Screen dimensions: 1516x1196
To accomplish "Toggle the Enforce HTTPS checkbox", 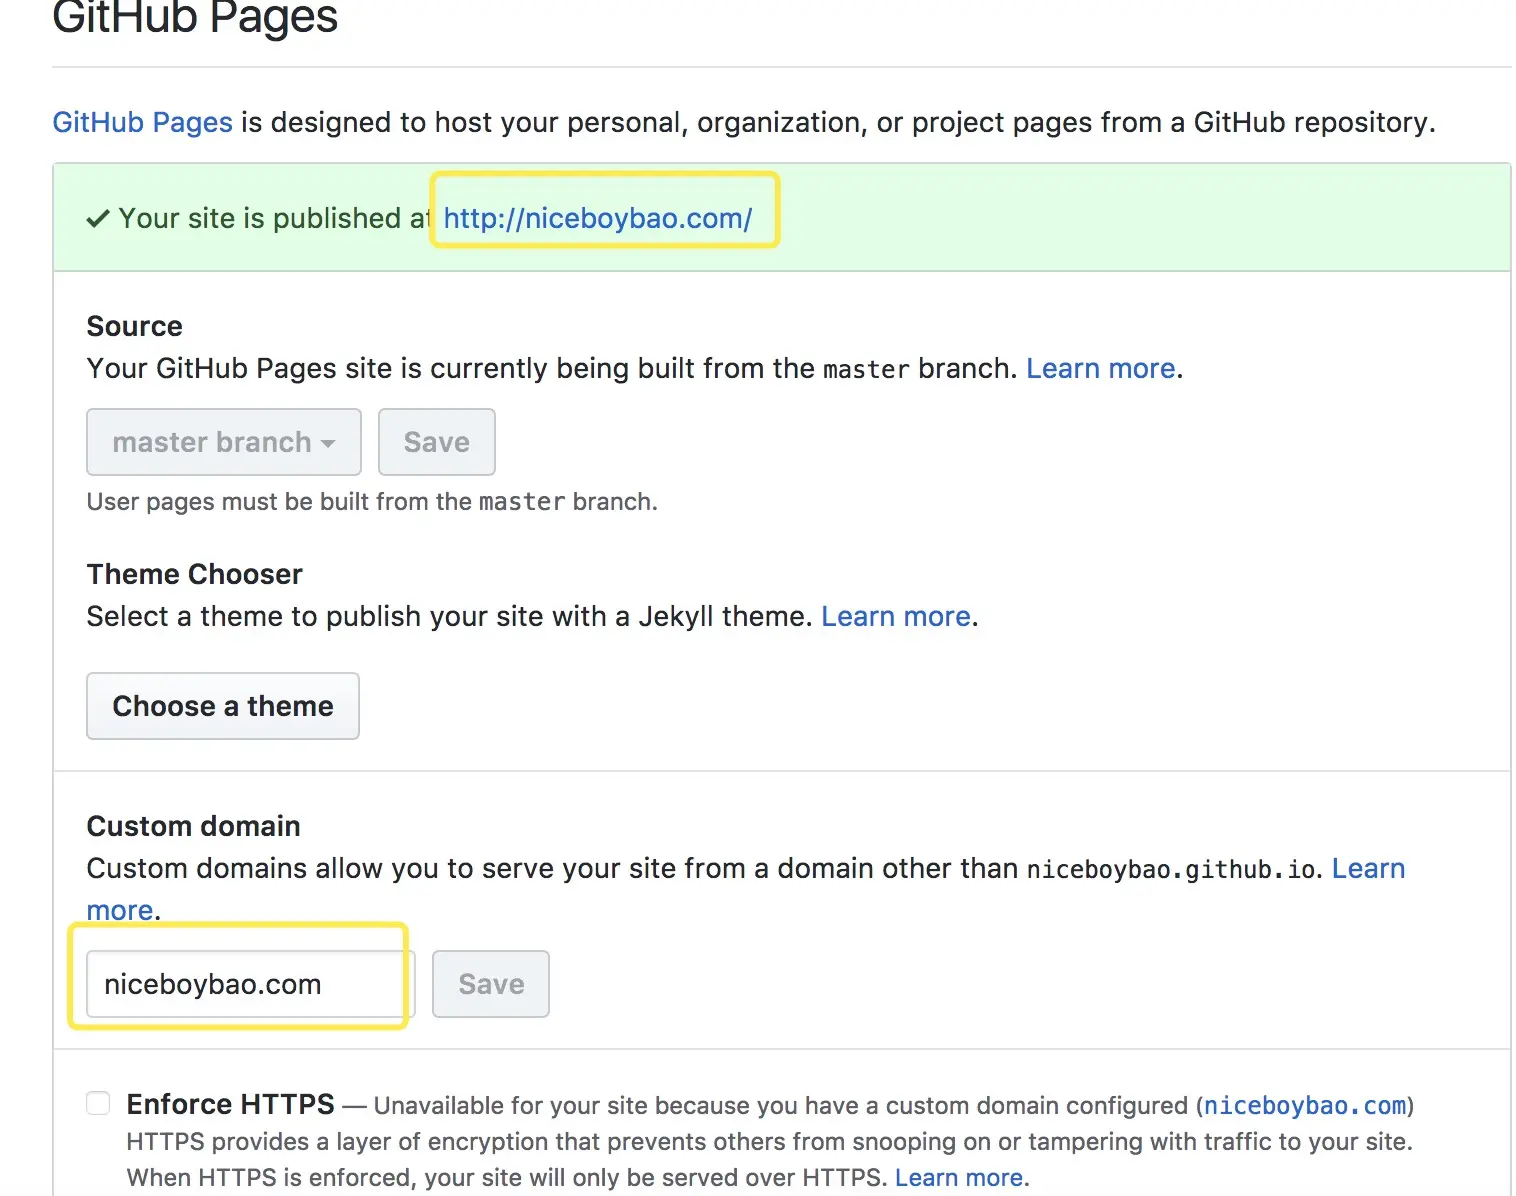I will (x=98, y=1103).
